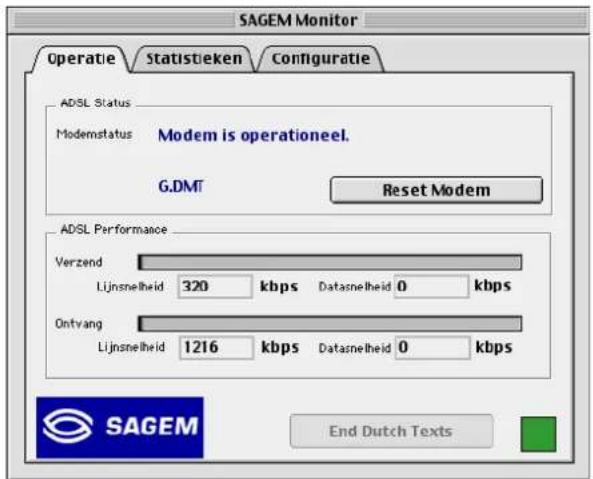Screen dimensions: 593x479
Task: Click the 'Modem is operationeel.' status text
Action: (253, 135)
